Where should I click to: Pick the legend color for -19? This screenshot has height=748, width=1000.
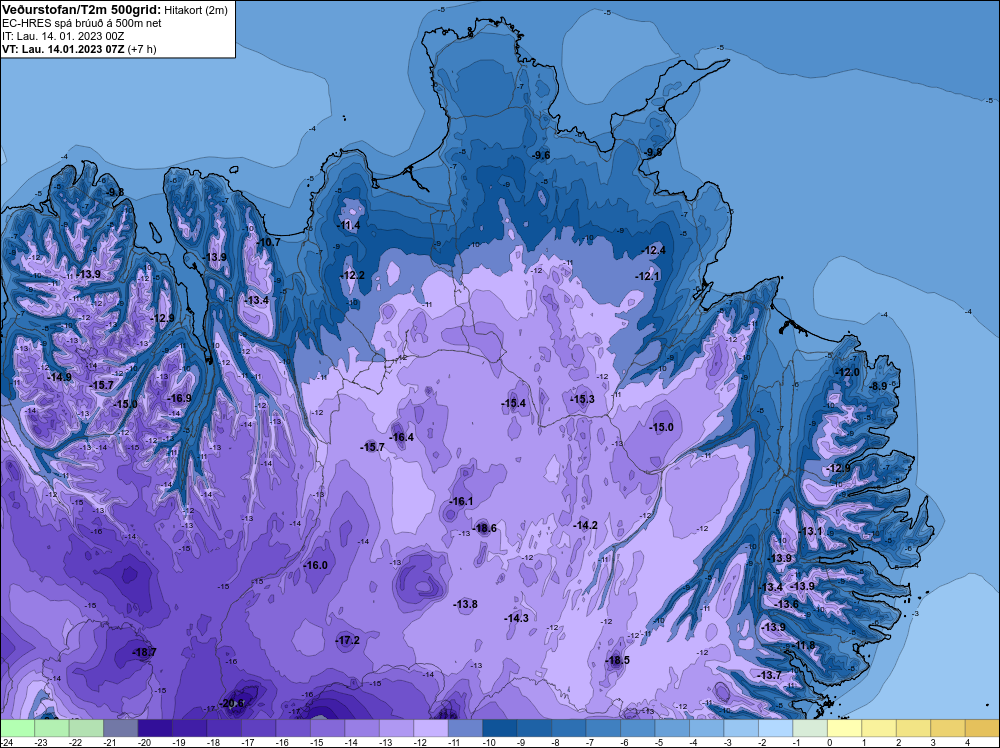pos(189,728)
